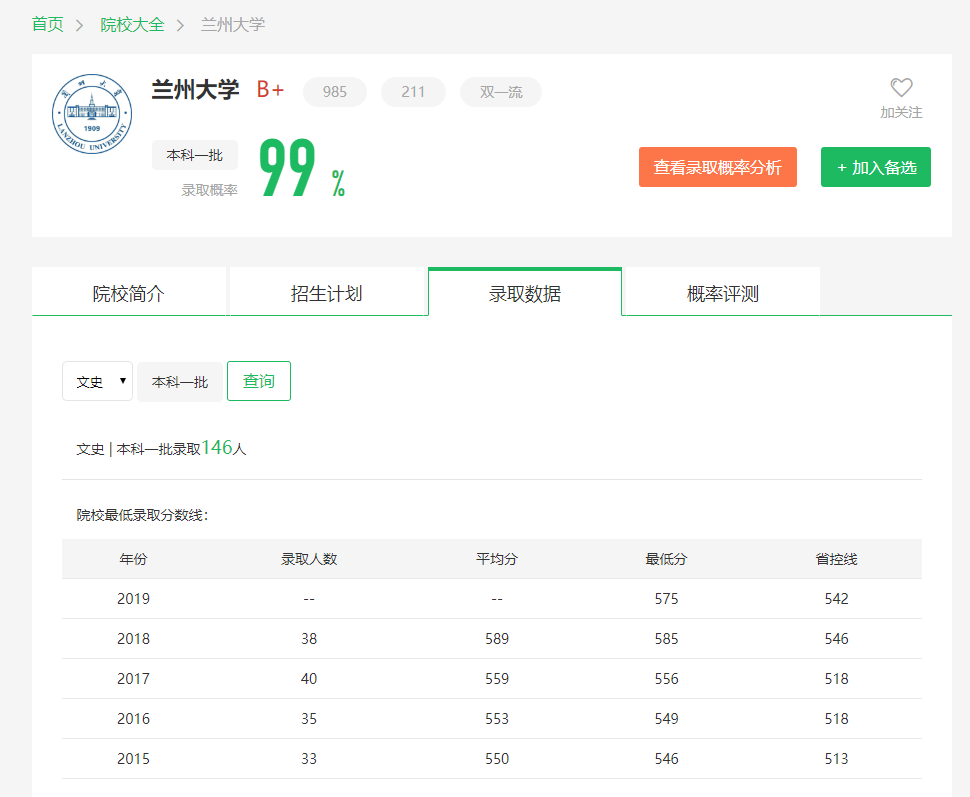Go to 首页 breadcrumb link
970x797 pixels.
click(48, 24)
